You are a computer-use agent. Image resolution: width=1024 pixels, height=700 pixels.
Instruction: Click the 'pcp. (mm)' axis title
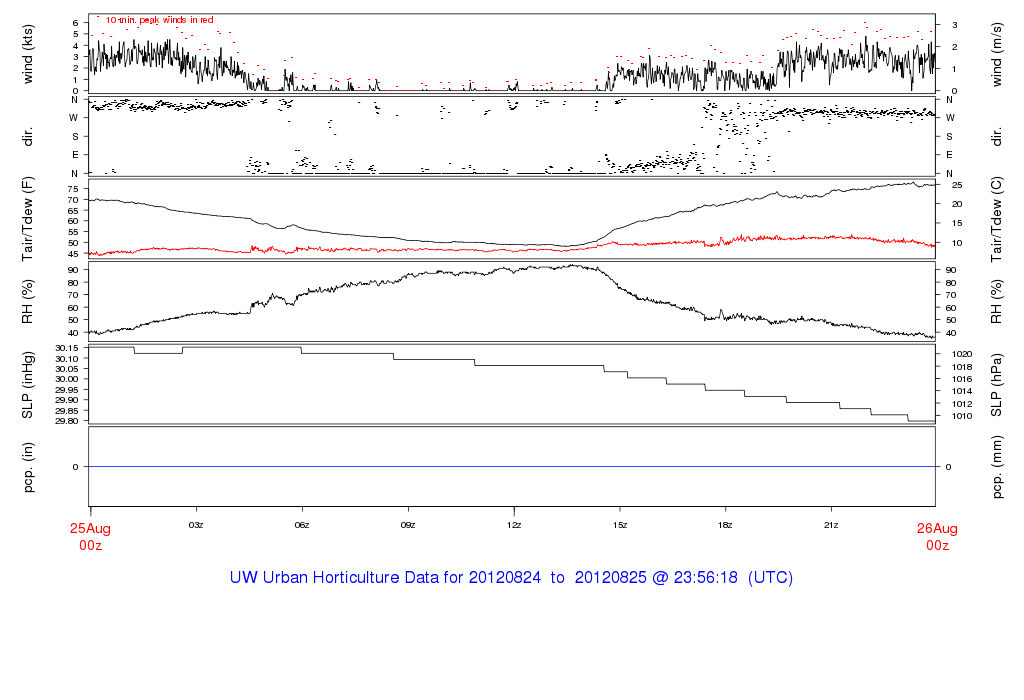(x=997, y=467)
